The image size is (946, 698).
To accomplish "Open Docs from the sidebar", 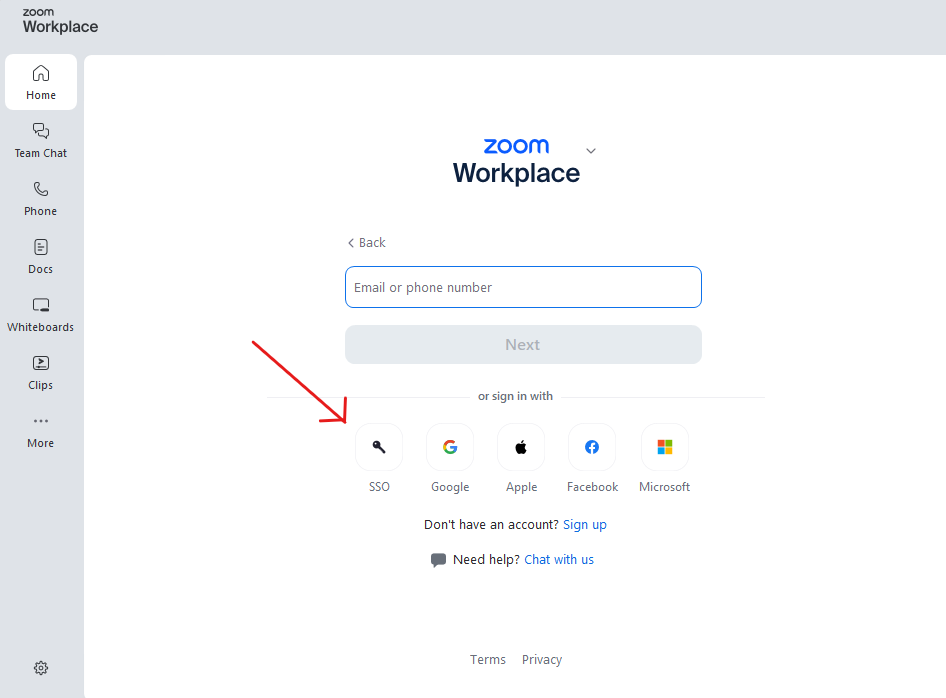I will tap(40, 256).
